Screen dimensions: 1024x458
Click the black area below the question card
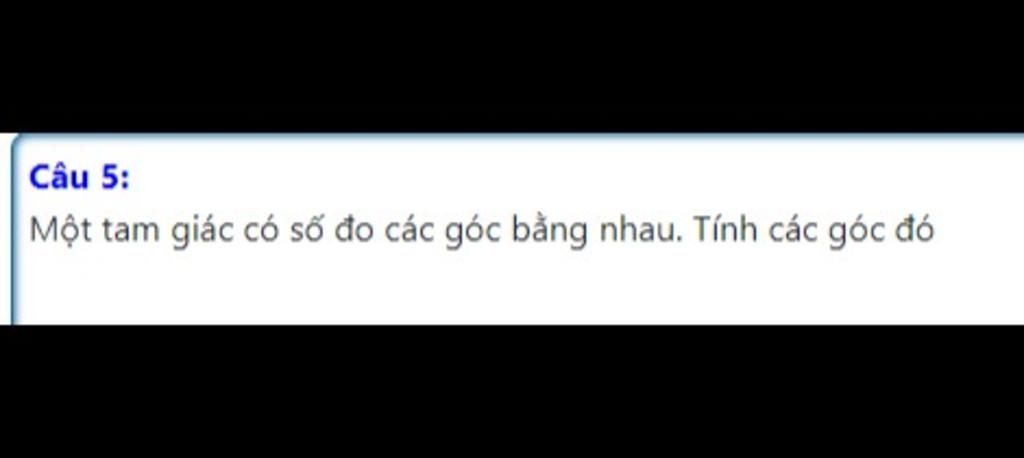click(x=512, y=392)
